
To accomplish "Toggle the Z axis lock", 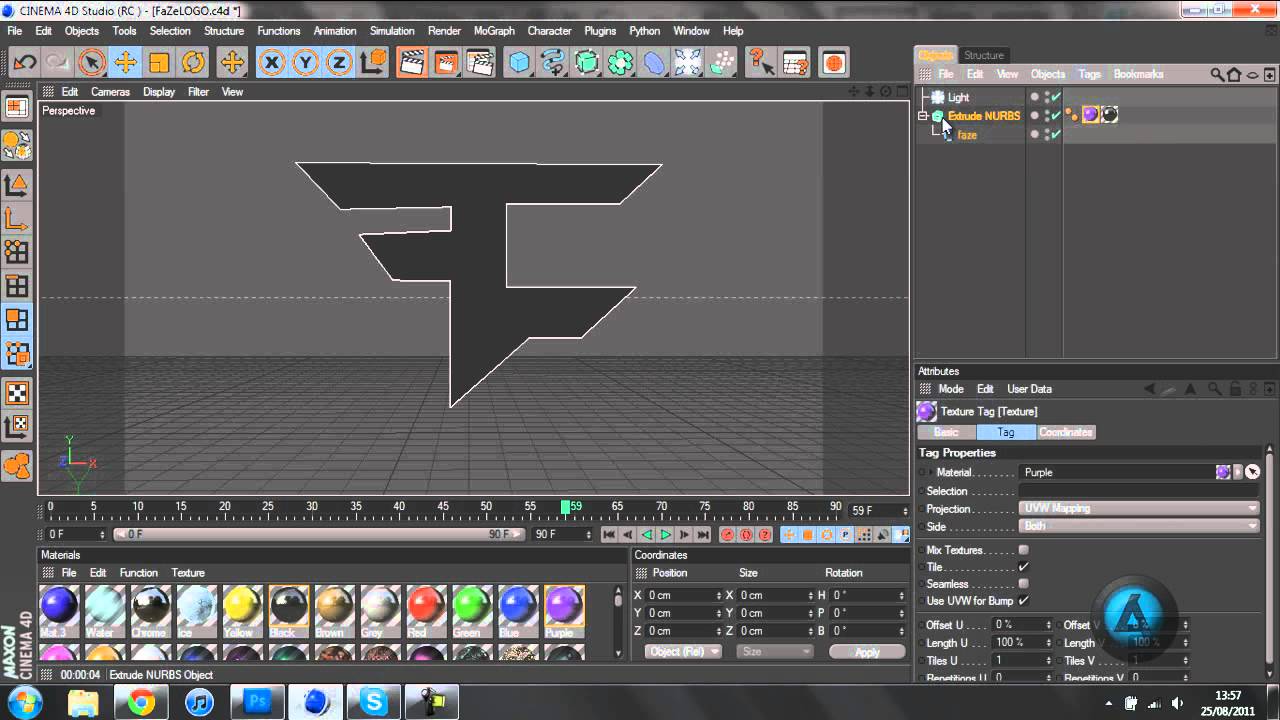I will [x=339, y=63].
